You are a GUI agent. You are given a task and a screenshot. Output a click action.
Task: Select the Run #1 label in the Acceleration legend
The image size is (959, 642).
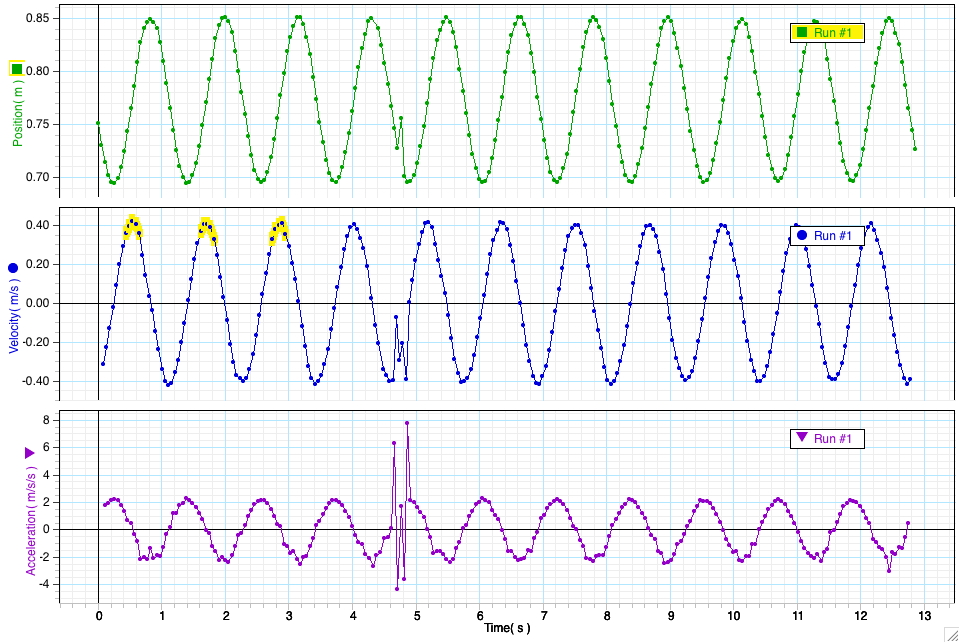[x=832, y=438]
